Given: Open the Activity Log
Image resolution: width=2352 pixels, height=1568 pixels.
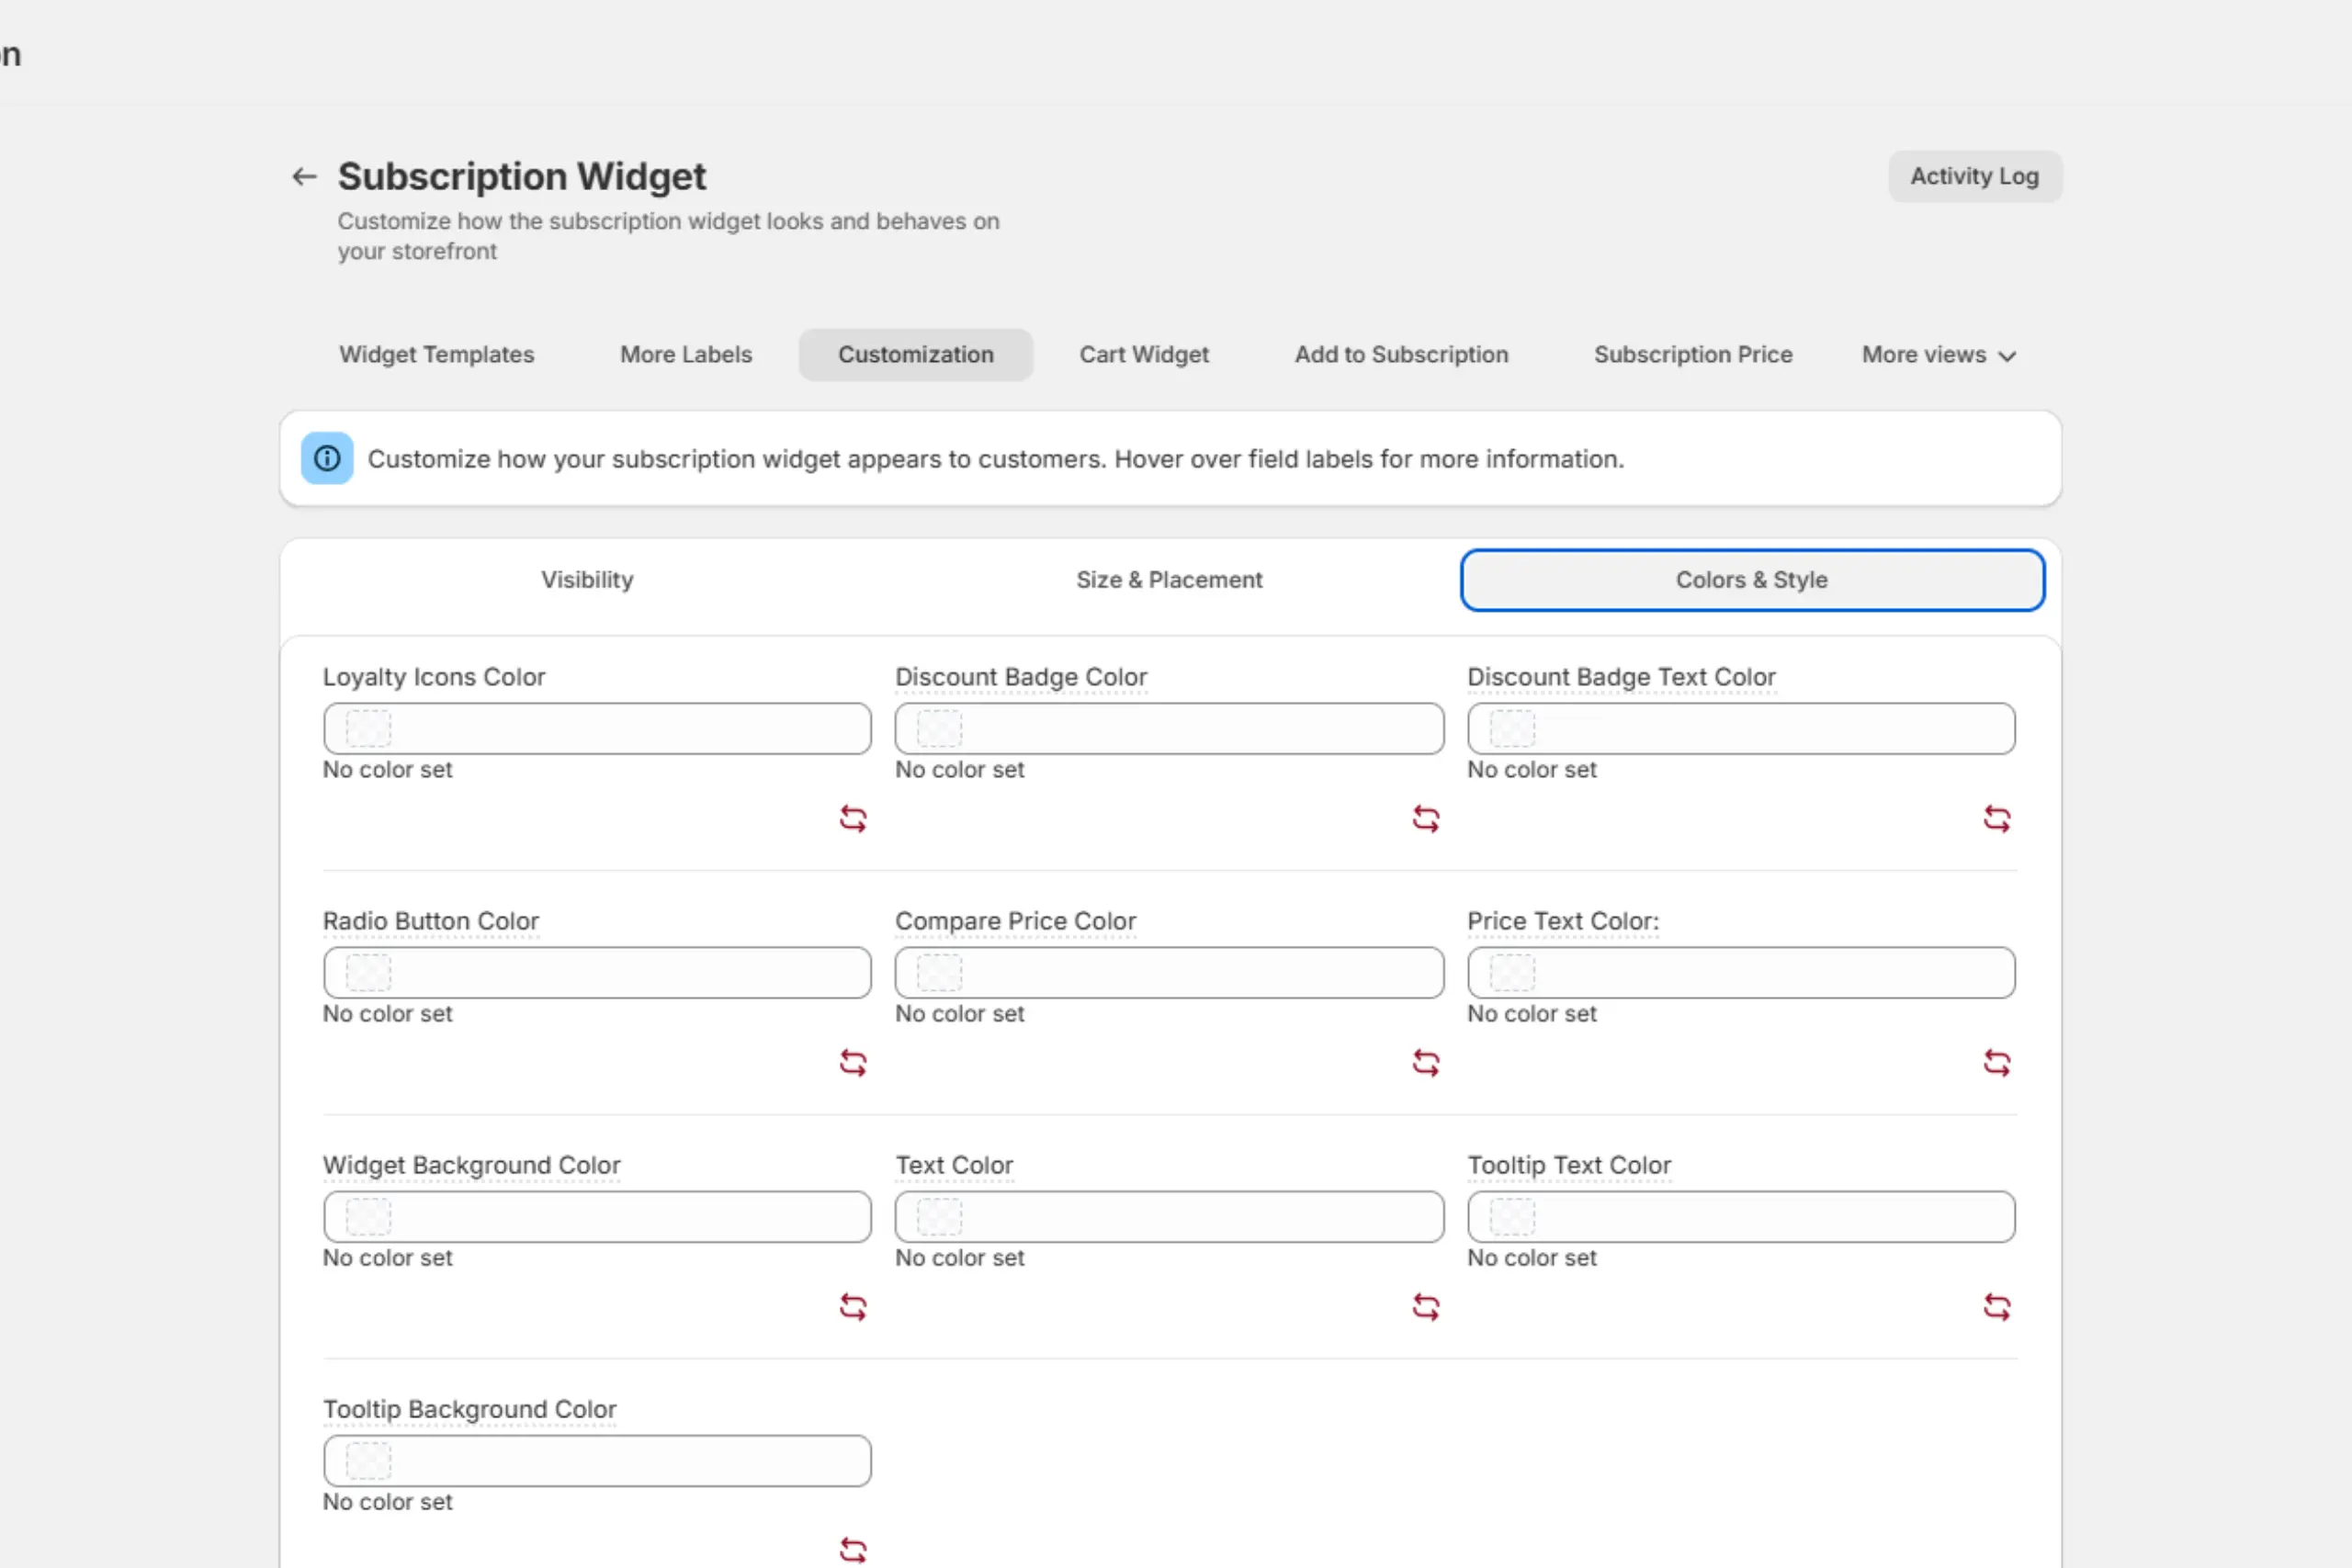Looking at the screenshot, I should (x=1974, y=176).
